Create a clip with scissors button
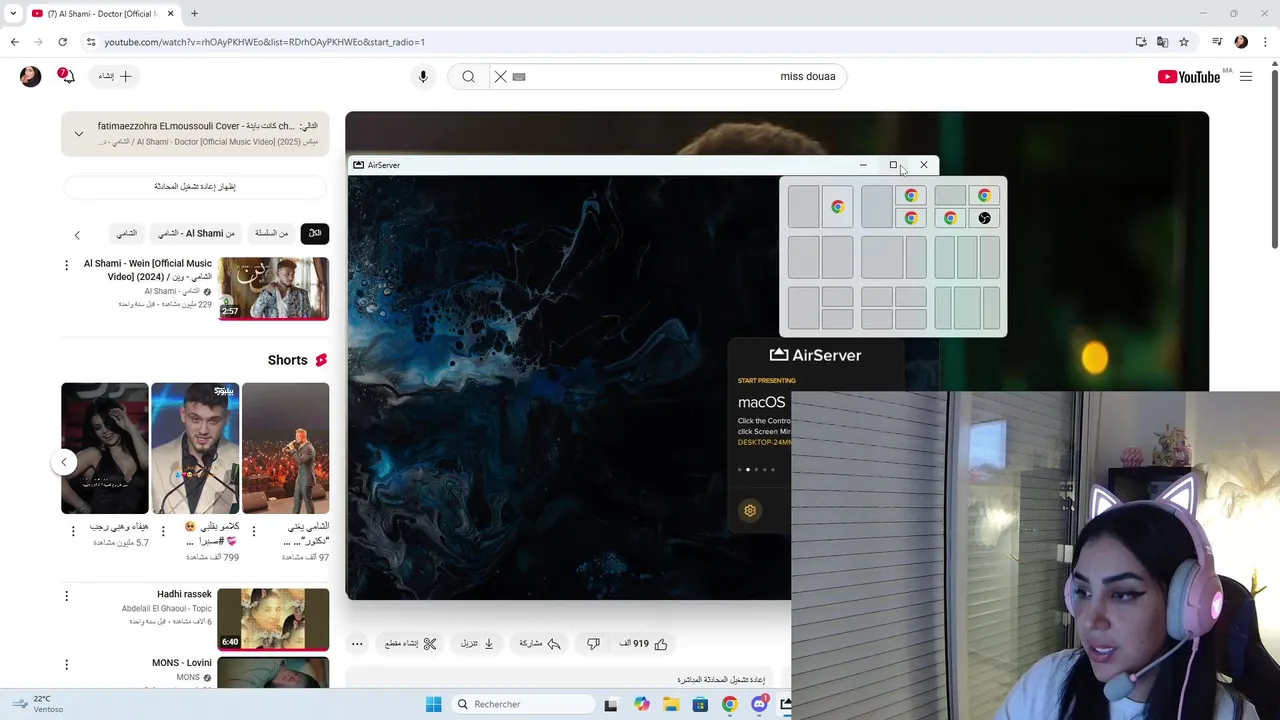 click(411, 644)
